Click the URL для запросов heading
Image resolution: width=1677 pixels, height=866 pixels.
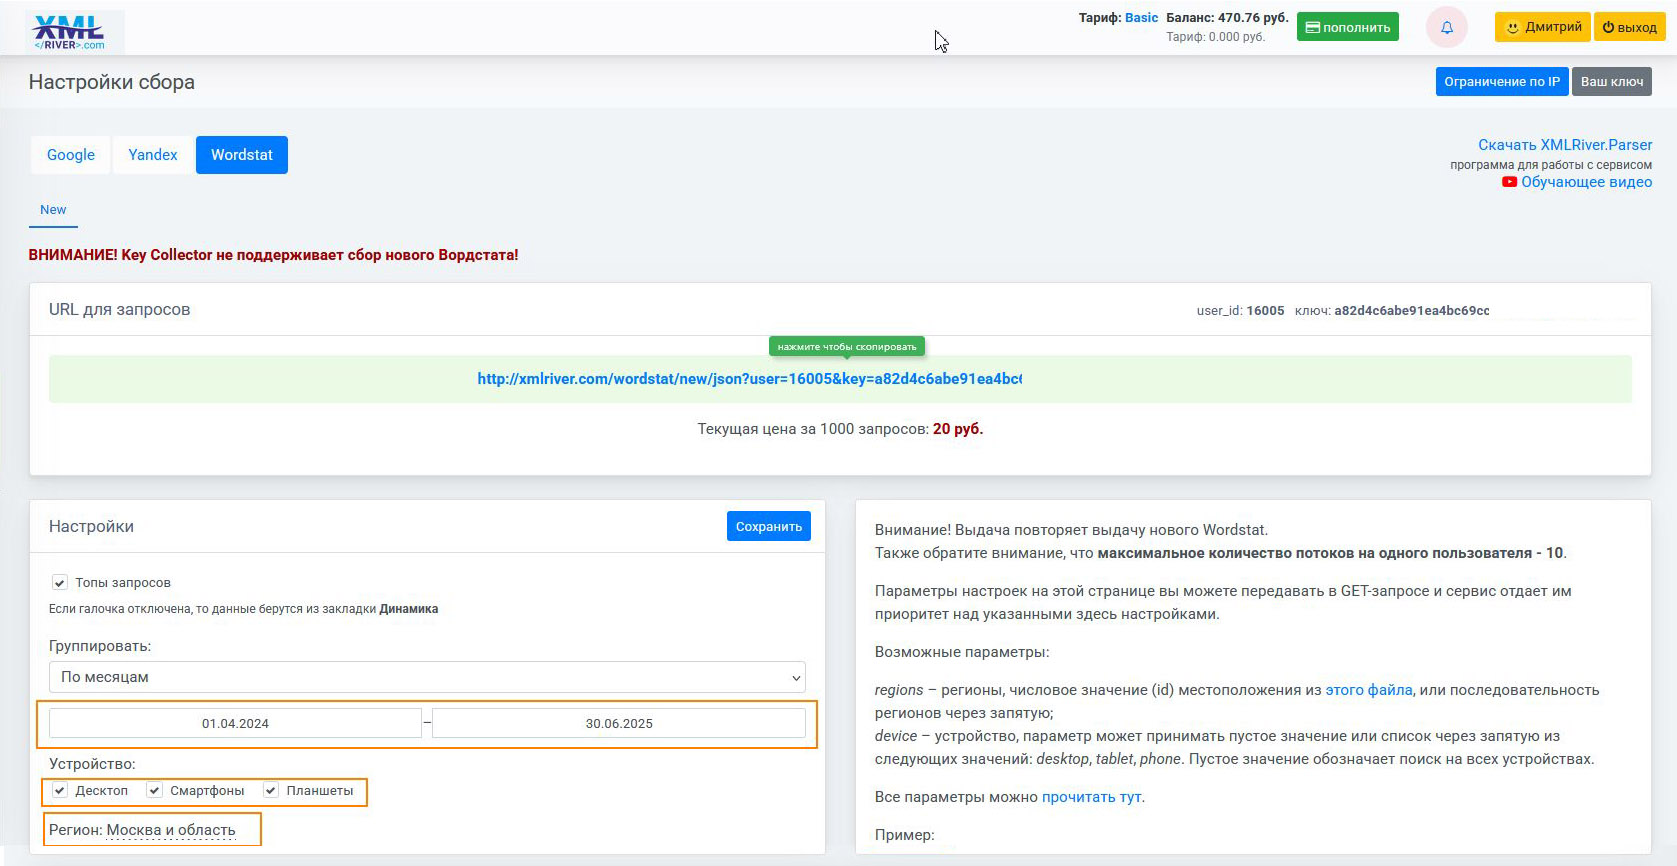pos(119,310)
